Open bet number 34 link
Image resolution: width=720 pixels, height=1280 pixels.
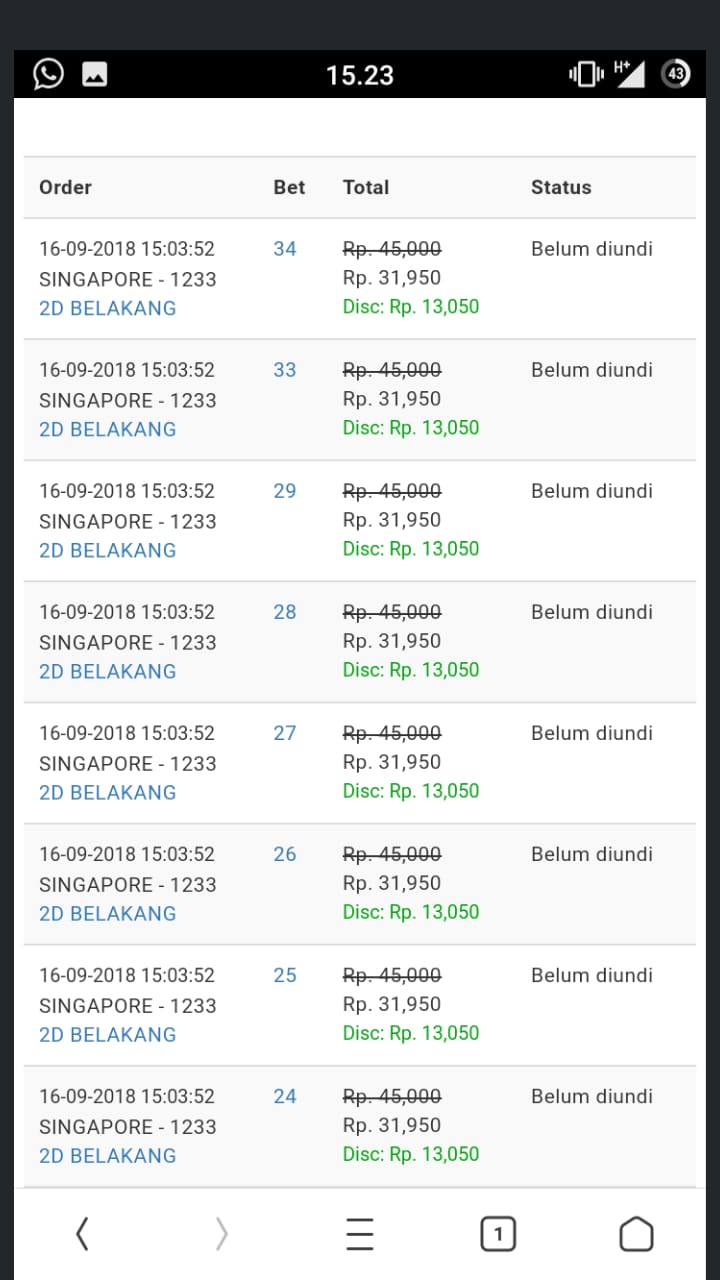coord(285,249)
